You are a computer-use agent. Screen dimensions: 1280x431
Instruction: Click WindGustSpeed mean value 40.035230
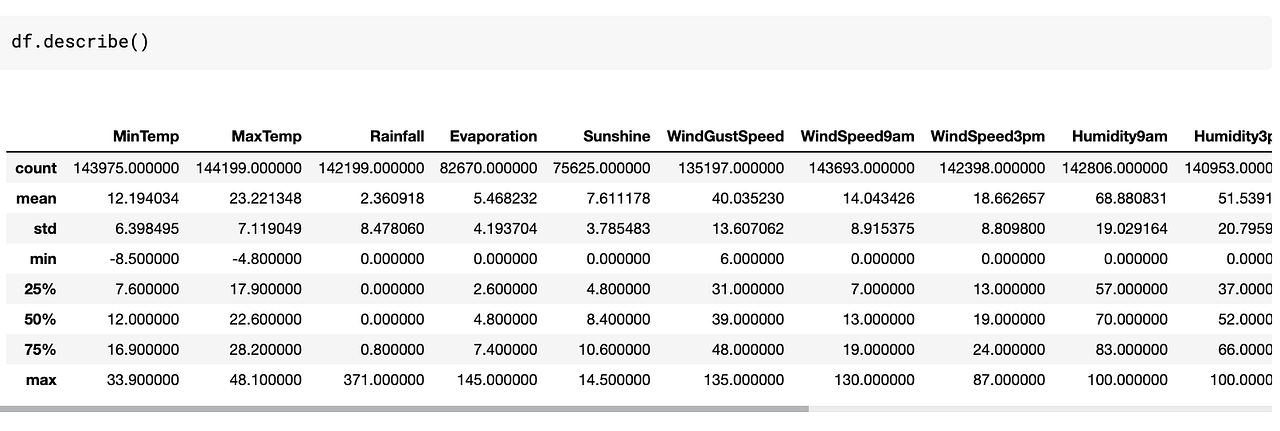(x=750, y=198)
